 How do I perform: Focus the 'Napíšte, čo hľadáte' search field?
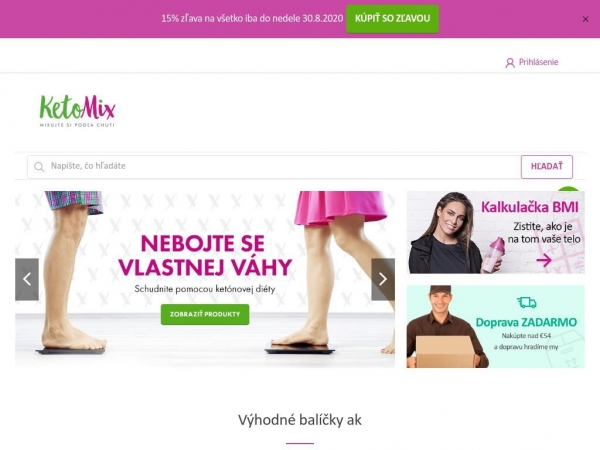274,167
